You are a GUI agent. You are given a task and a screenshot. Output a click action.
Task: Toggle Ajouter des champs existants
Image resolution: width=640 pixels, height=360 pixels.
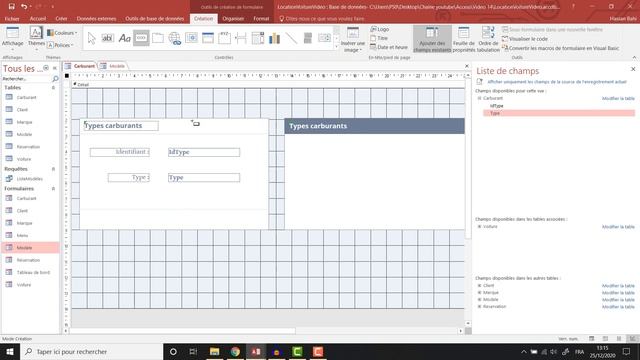point(432,39)
